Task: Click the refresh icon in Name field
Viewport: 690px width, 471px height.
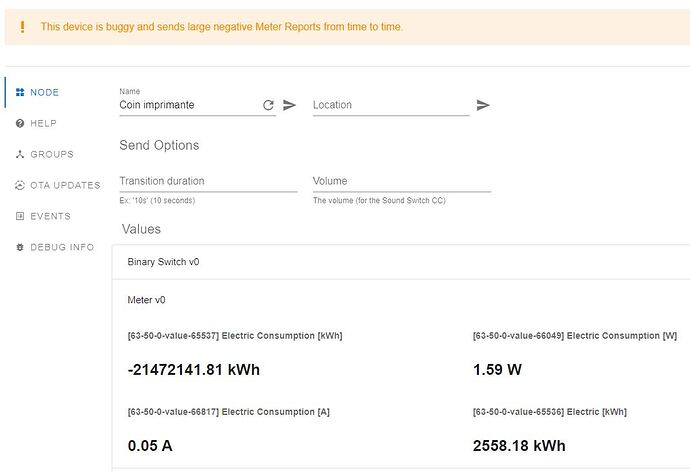Action: pyautogui.click(x=268, y=105)
